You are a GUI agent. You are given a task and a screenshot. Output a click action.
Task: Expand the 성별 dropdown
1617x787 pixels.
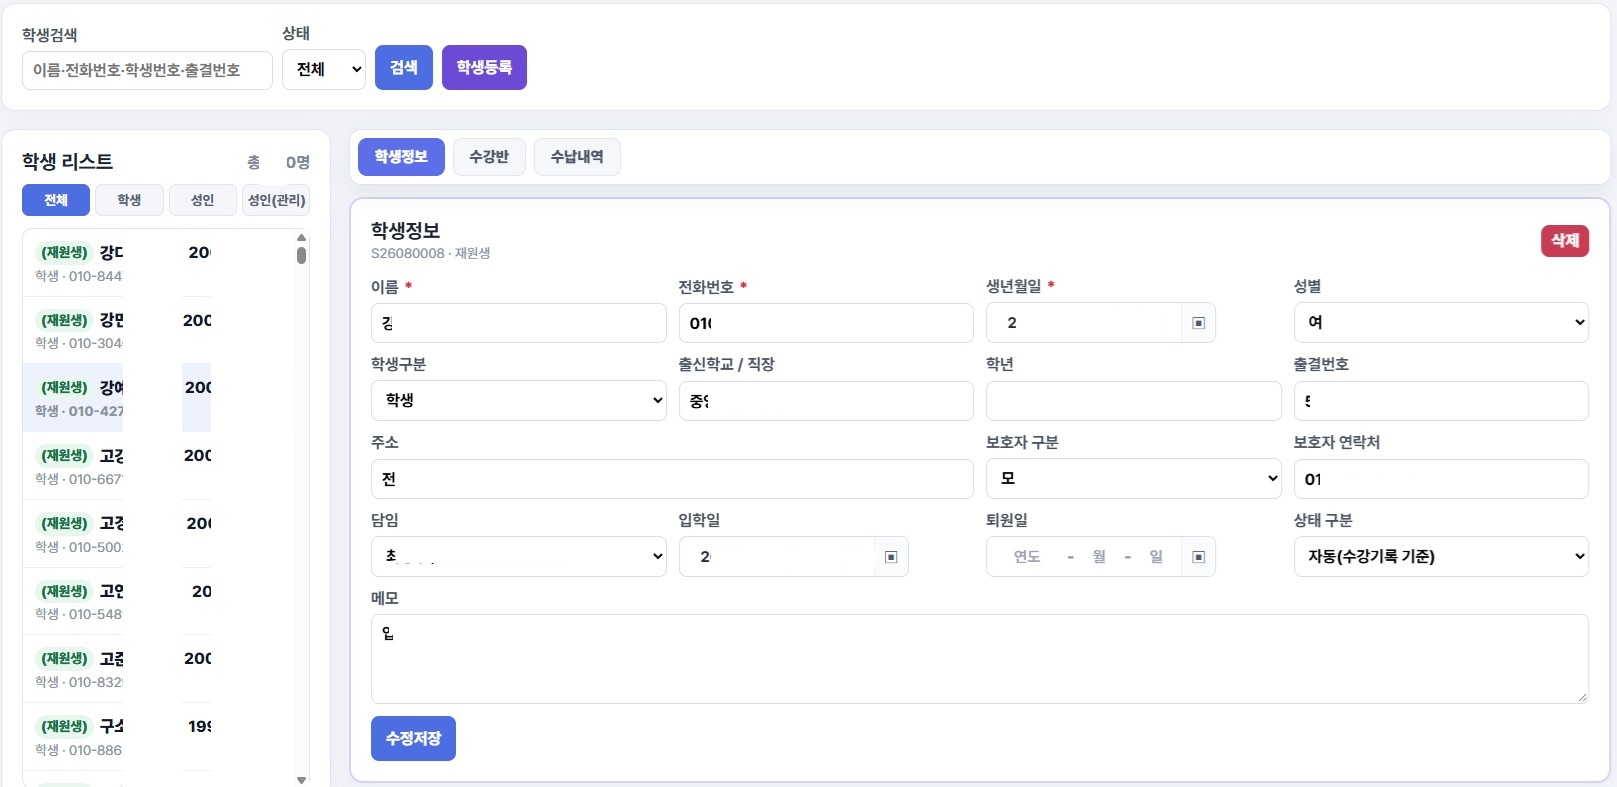point(1441,322)
